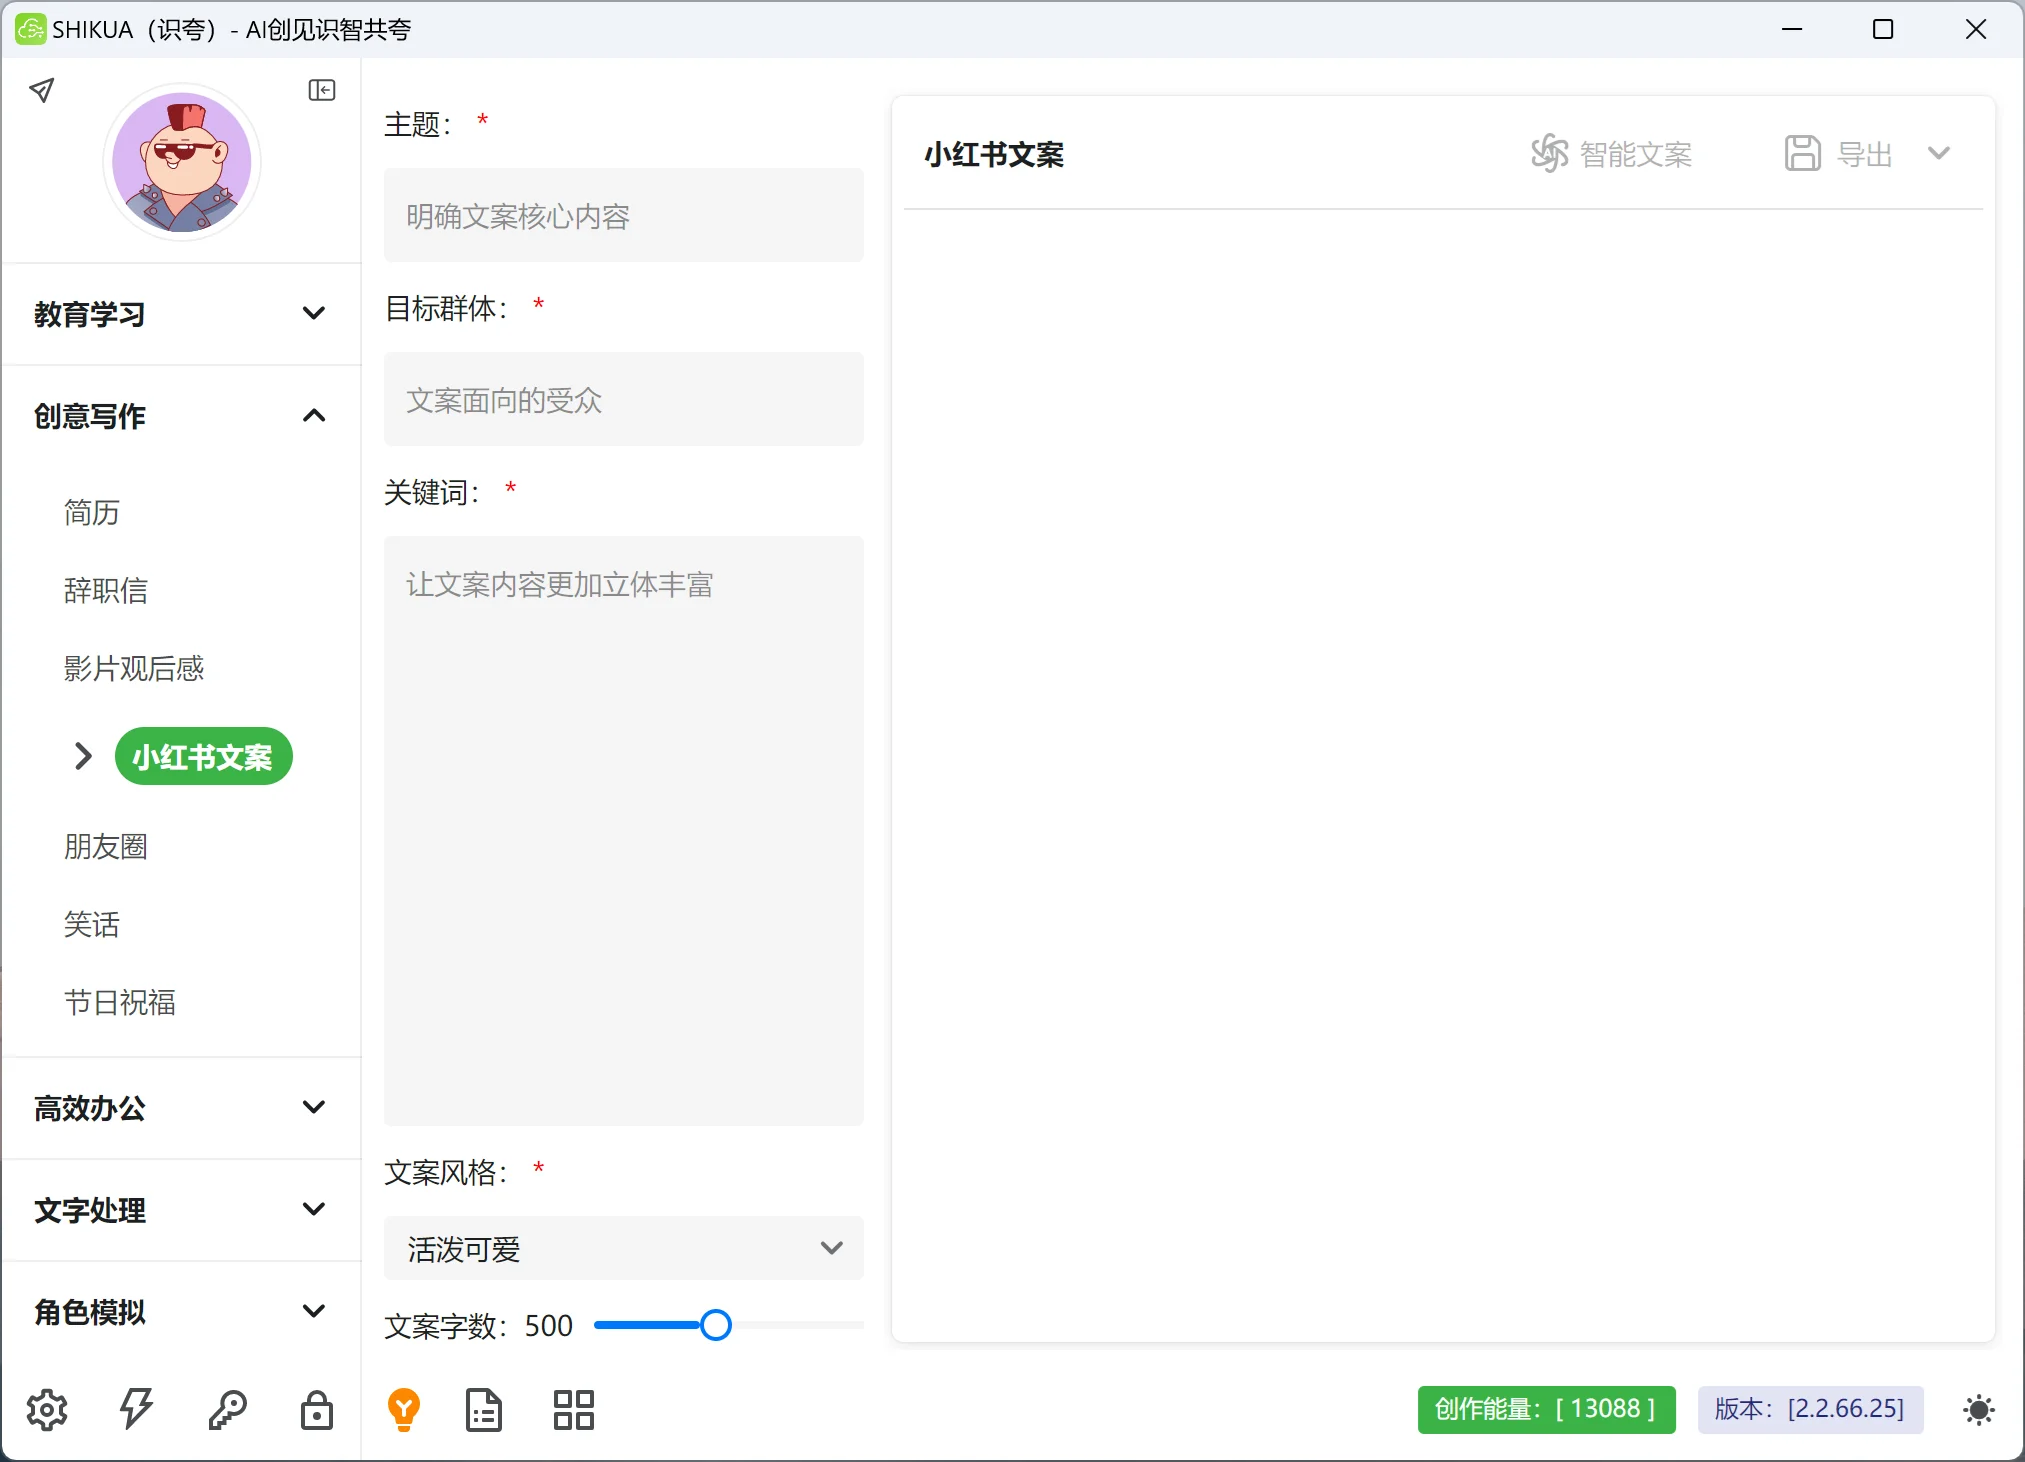Focus the 关键词 text area
Viewport: 2025px width, 1462px height.
[x=624, y=831]
